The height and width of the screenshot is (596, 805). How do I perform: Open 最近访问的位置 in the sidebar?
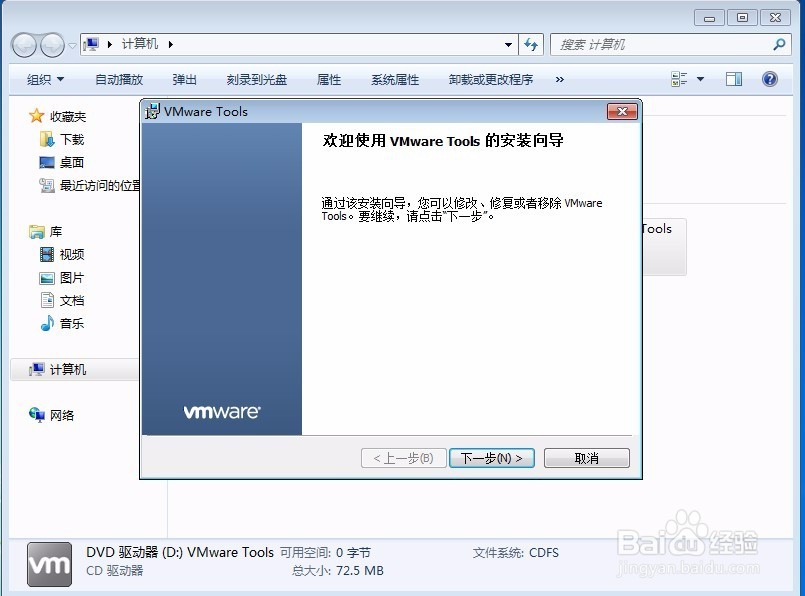[x=100, y=185]
